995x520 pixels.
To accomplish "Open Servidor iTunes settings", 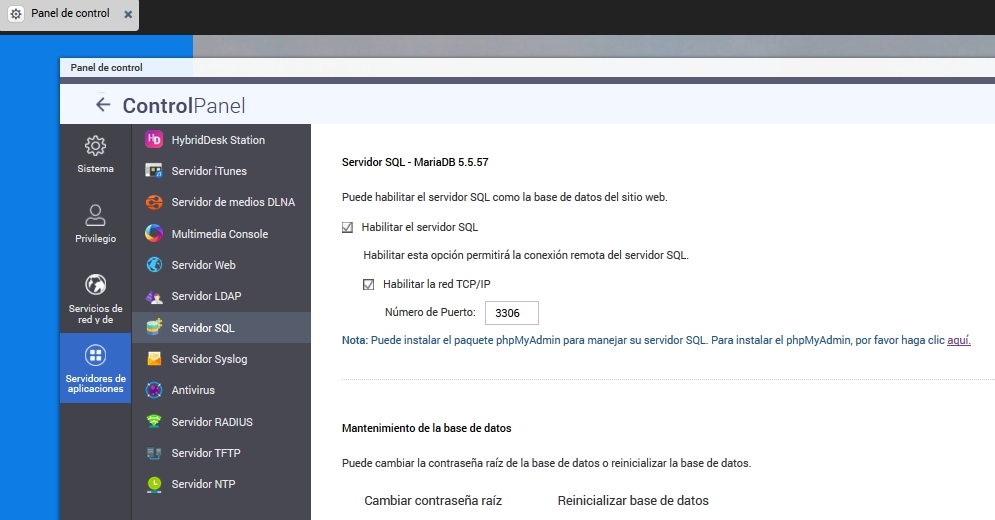I will click(x=209, y=171).
